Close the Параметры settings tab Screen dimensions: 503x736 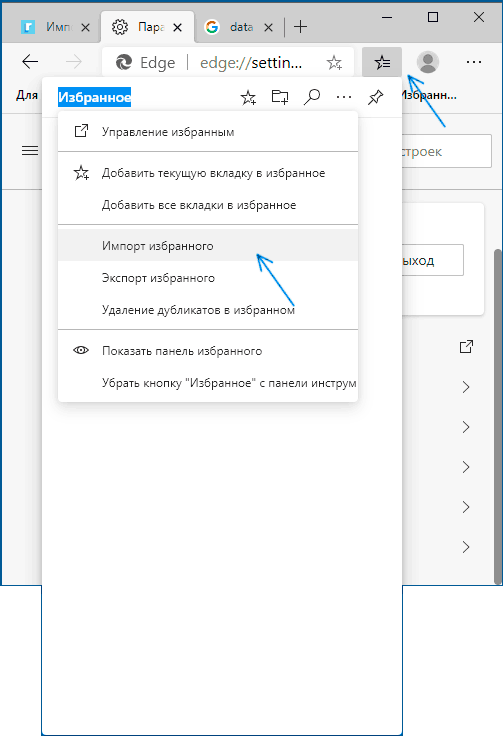pos(177,28)
